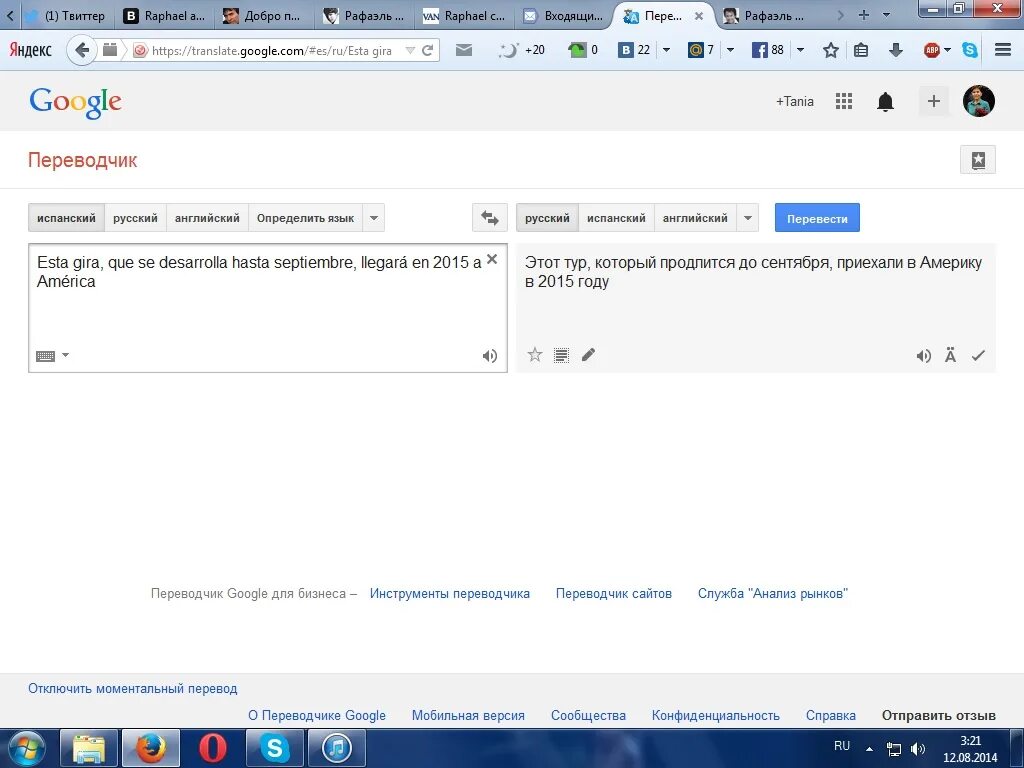The height and width of the screenshot is (768, 1024).
Task: Open the account profile picture
Action: (x=979, y=101)
